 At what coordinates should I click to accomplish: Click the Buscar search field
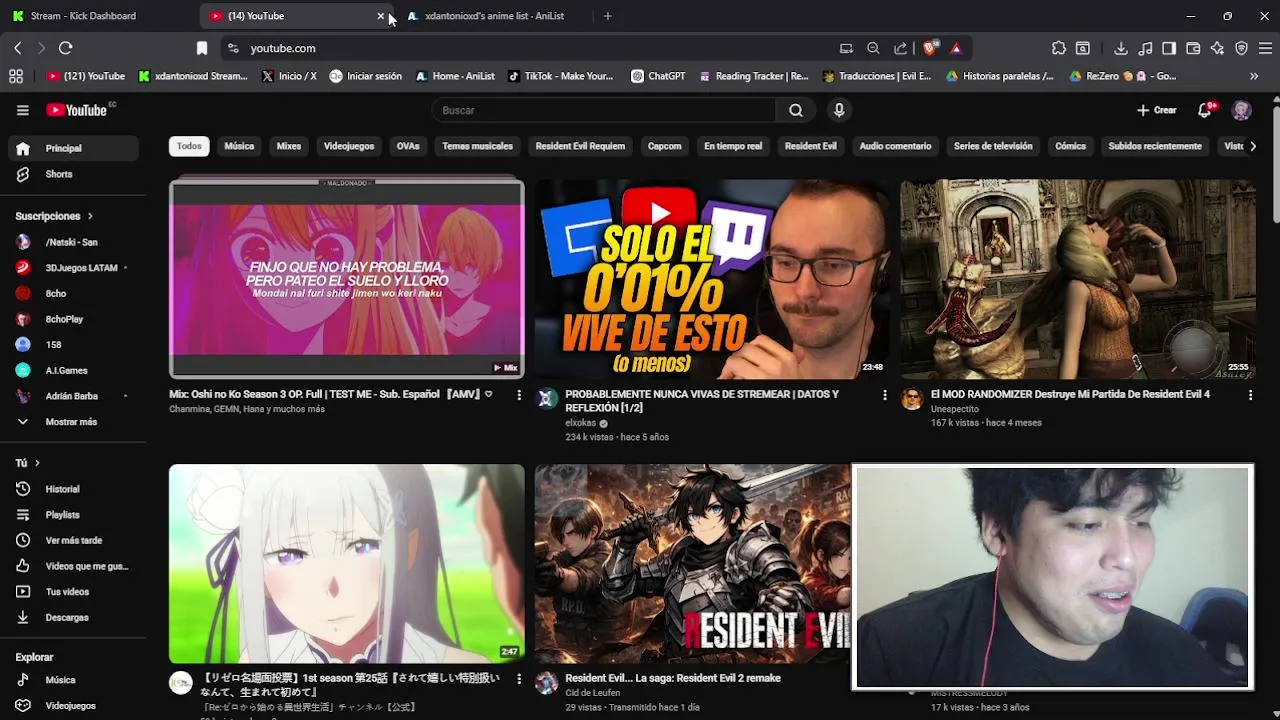603,110
